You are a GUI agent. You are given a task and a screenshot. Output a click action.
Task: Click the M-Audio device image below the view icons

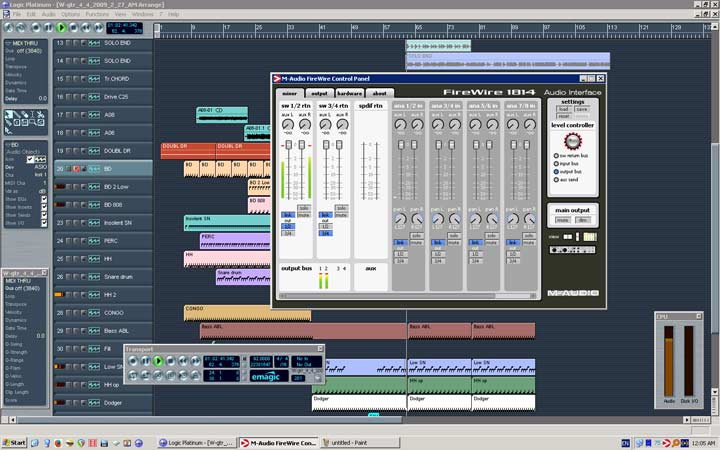(572, 250)
